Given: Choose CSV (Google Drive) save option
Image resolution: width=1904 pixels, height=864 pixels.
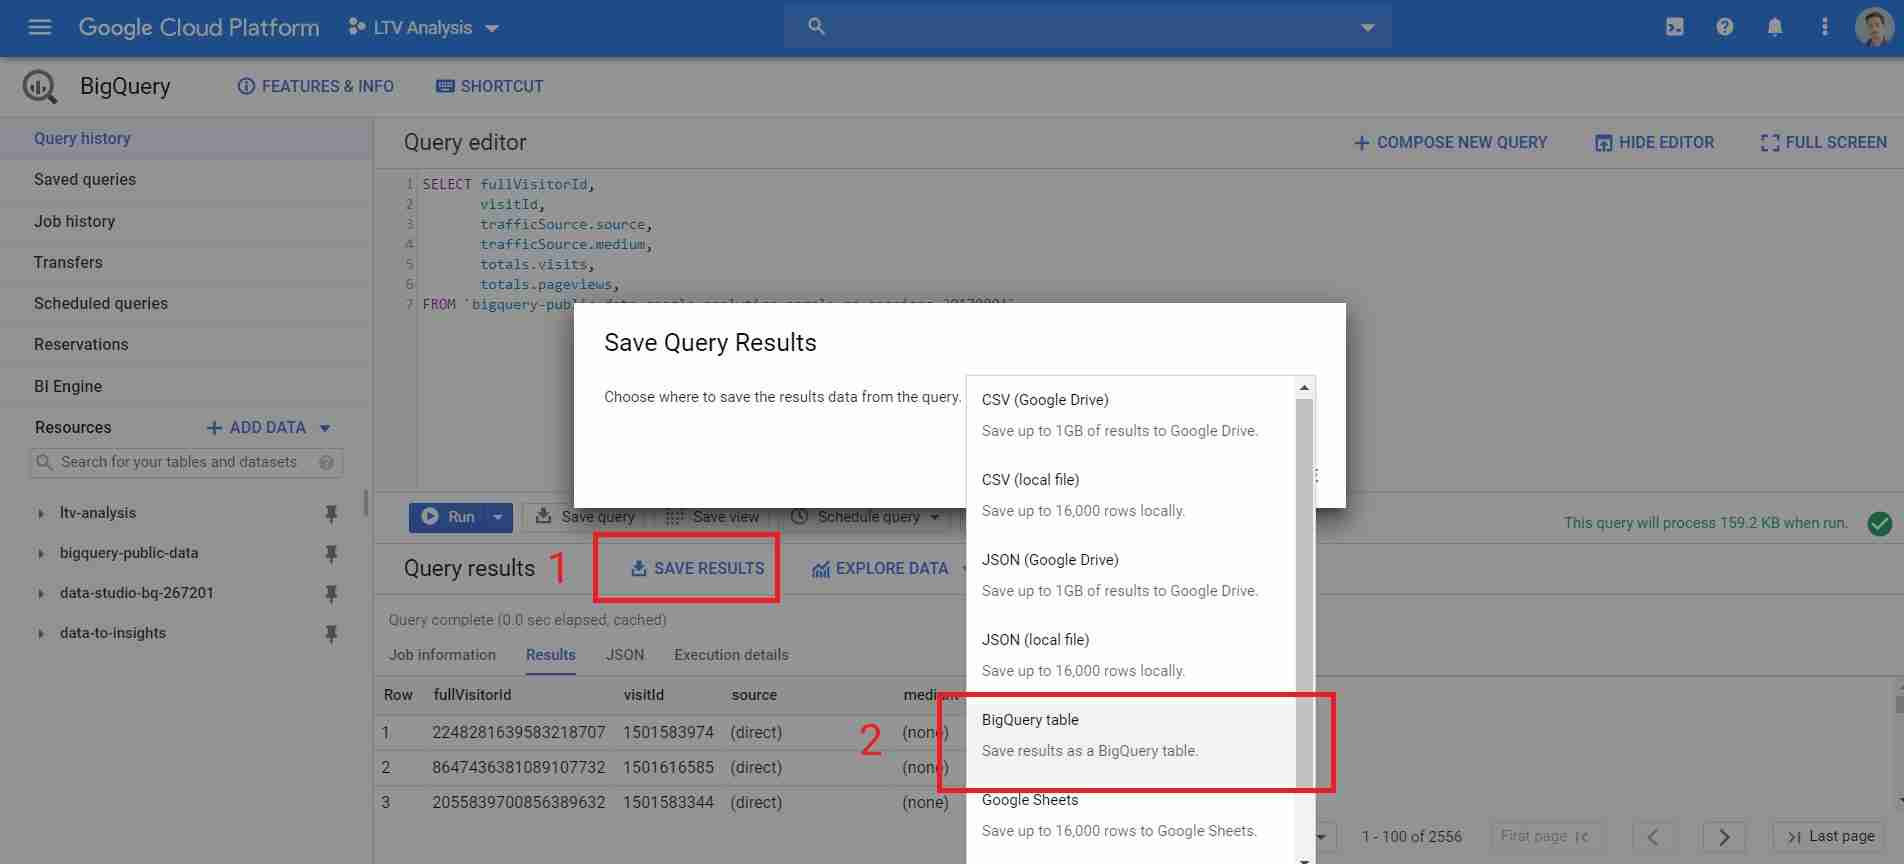Looking at the screenshot, I should [x=1131, y=415].
